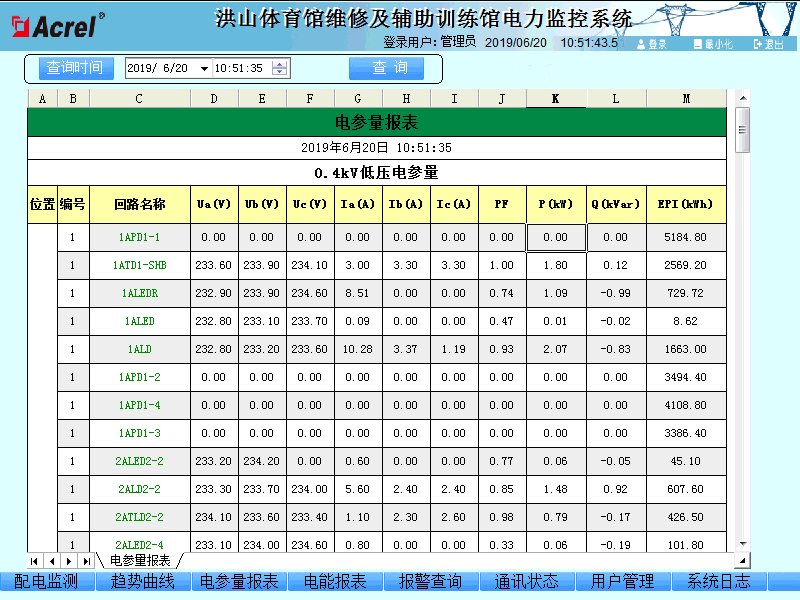
Task: Open the 电能报表 energy report menu
Action: [334, 581]
